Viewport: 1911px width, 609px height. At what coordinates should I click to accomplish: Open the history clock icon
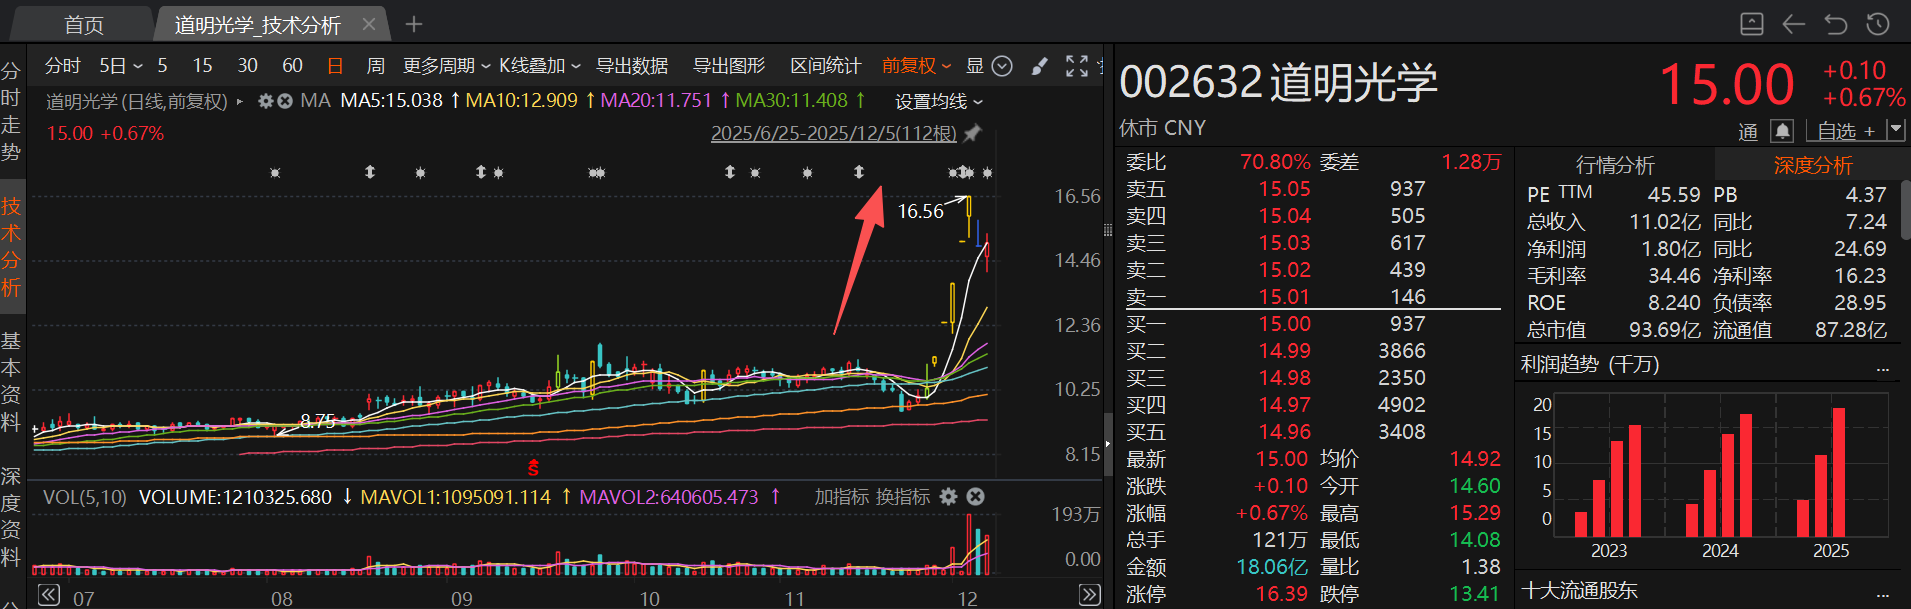(x=1878, y=24)
